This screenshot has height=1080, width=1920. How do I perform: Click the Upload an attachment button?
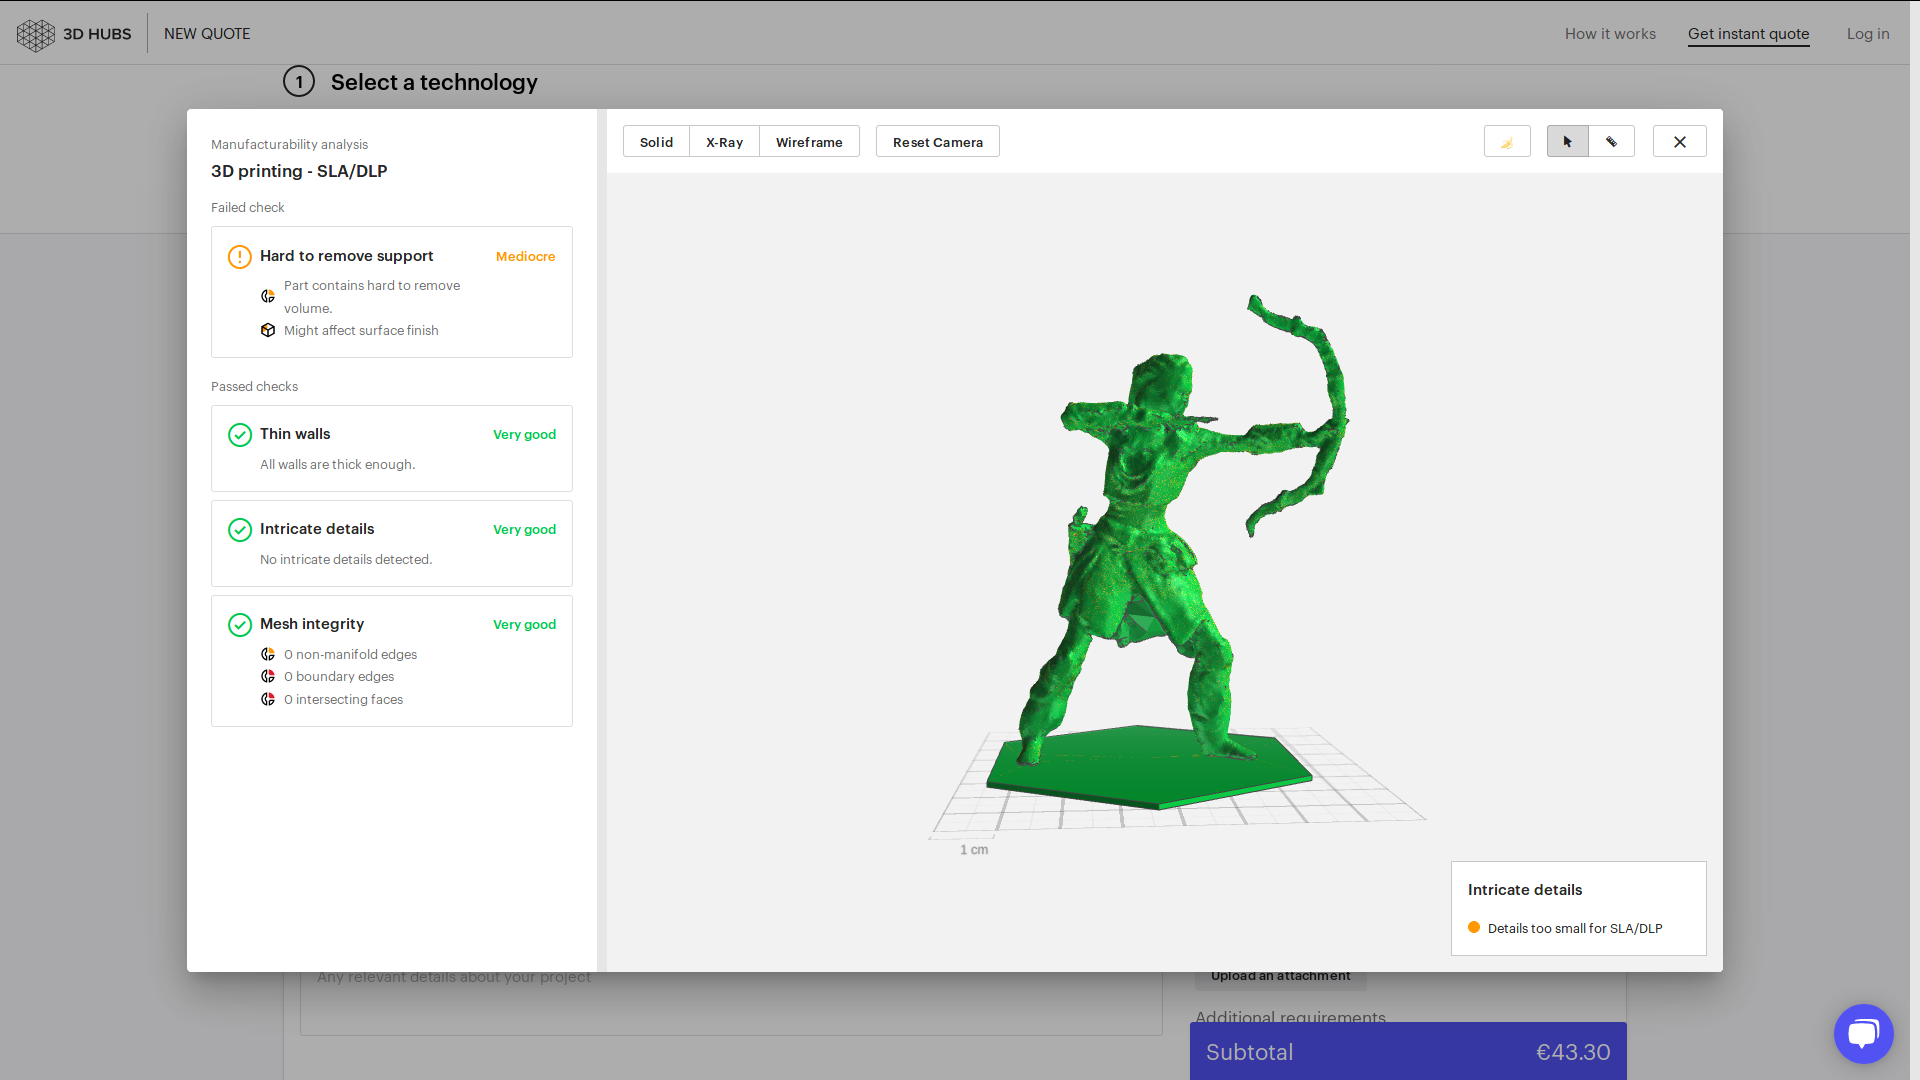(x=1280, y=976)
